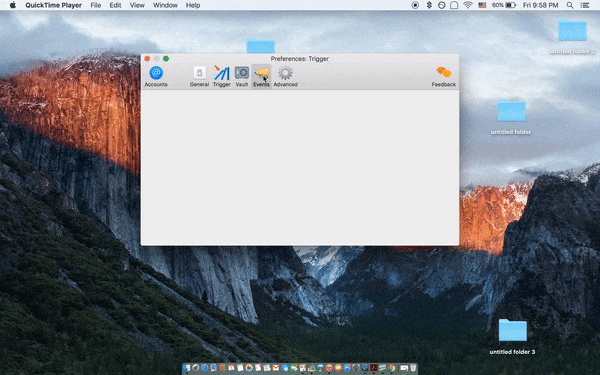Image resolution: width=600 pixels, height=375 pixels.
Task: Select the Trigger preferences pane
Action: tap(222, 77)
